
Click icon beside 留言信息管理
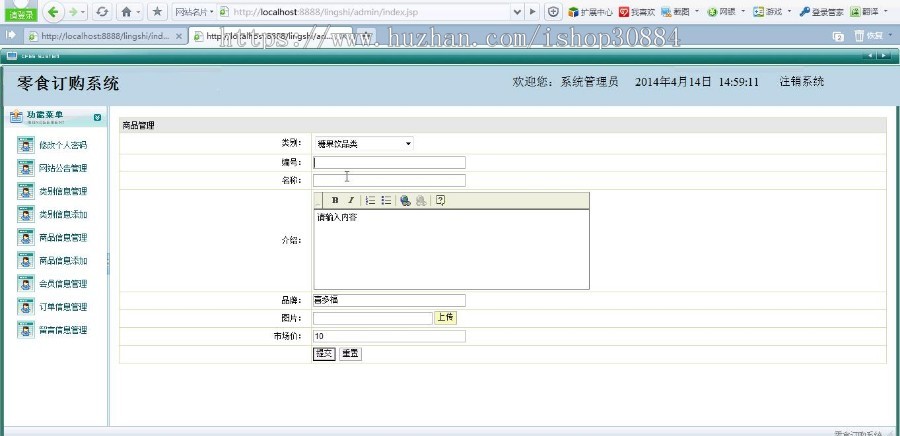coord(26,330)
